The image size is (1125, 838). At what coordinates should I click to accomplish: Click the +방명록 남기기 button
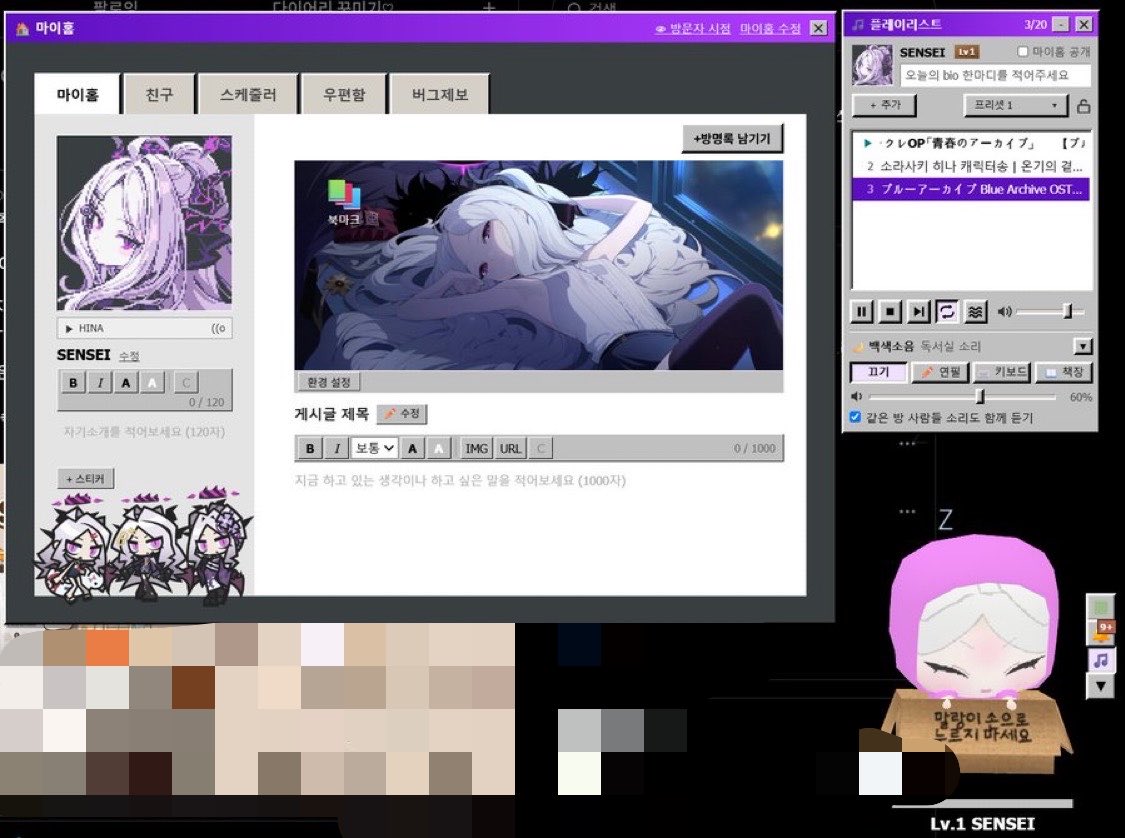click(x=732, y=138)
